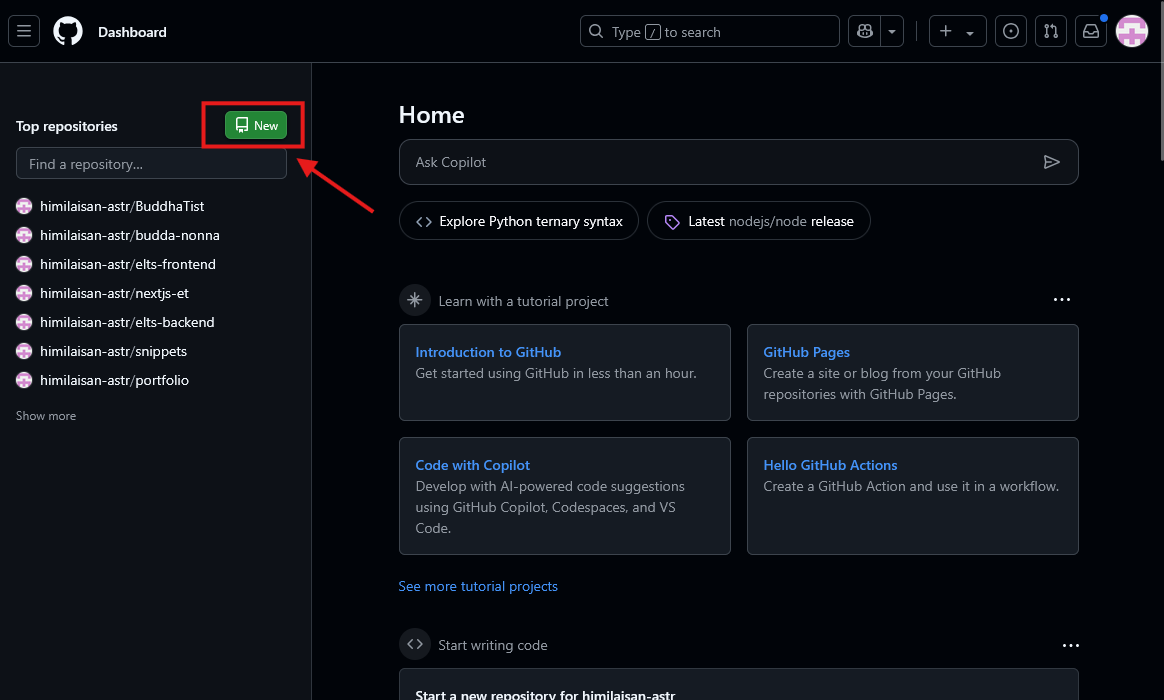Image resolution: width=1164 pixels, height=700 pixels.
Task: Click the plus create-new icon
Action: 945,31
